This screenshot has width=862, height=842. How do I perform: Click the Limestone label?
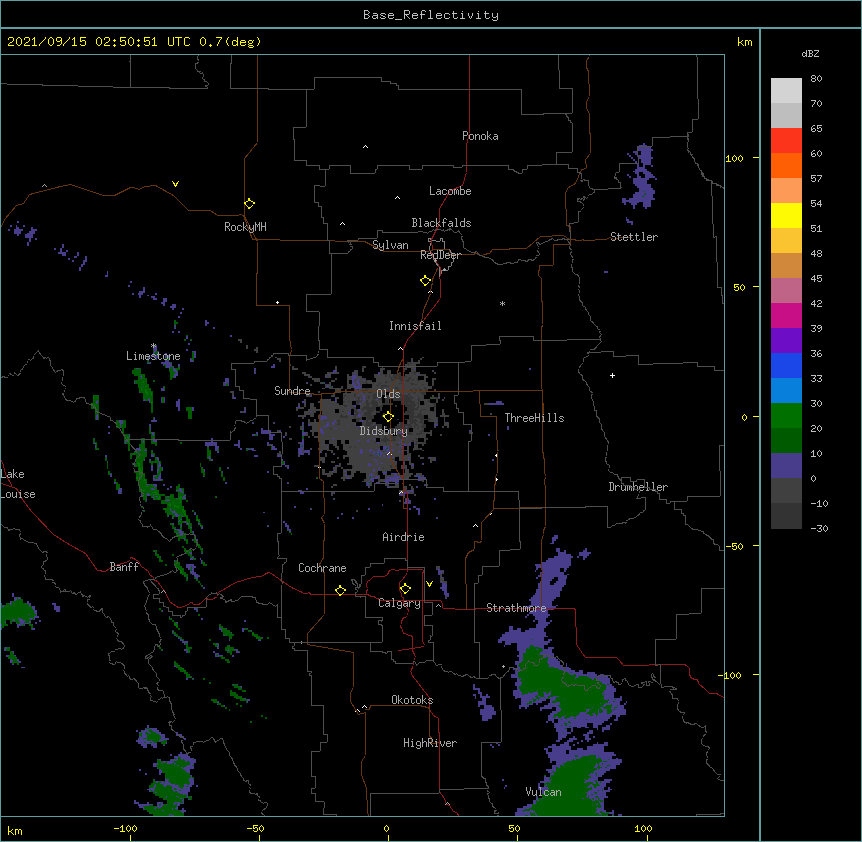[153, 356]
